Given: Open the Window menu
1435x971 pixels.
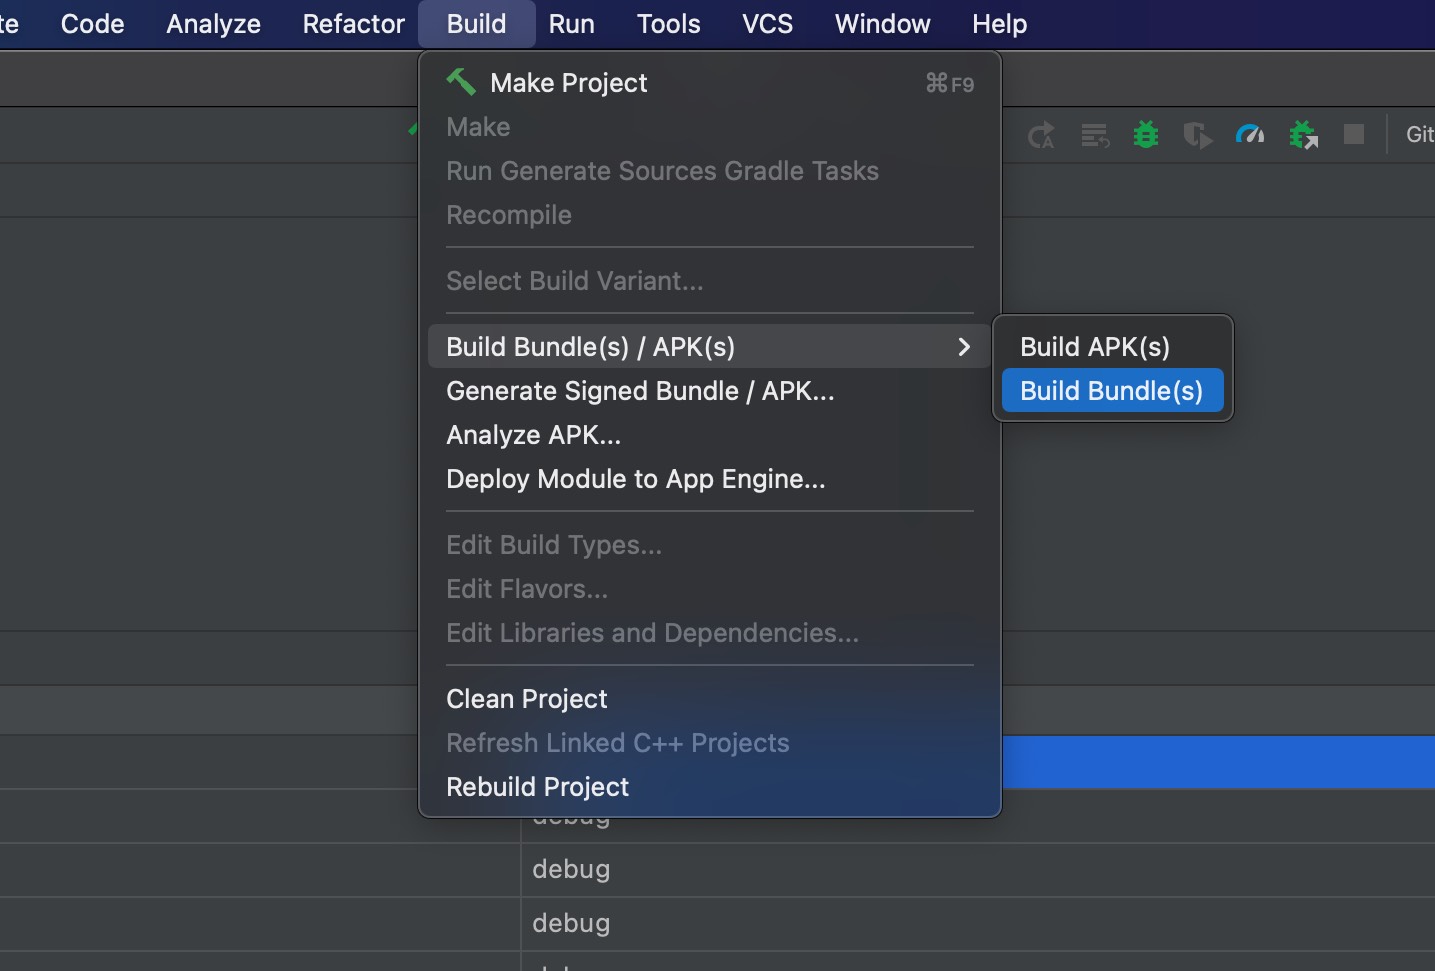Looking at the screenshot, I should click(881, 24).
